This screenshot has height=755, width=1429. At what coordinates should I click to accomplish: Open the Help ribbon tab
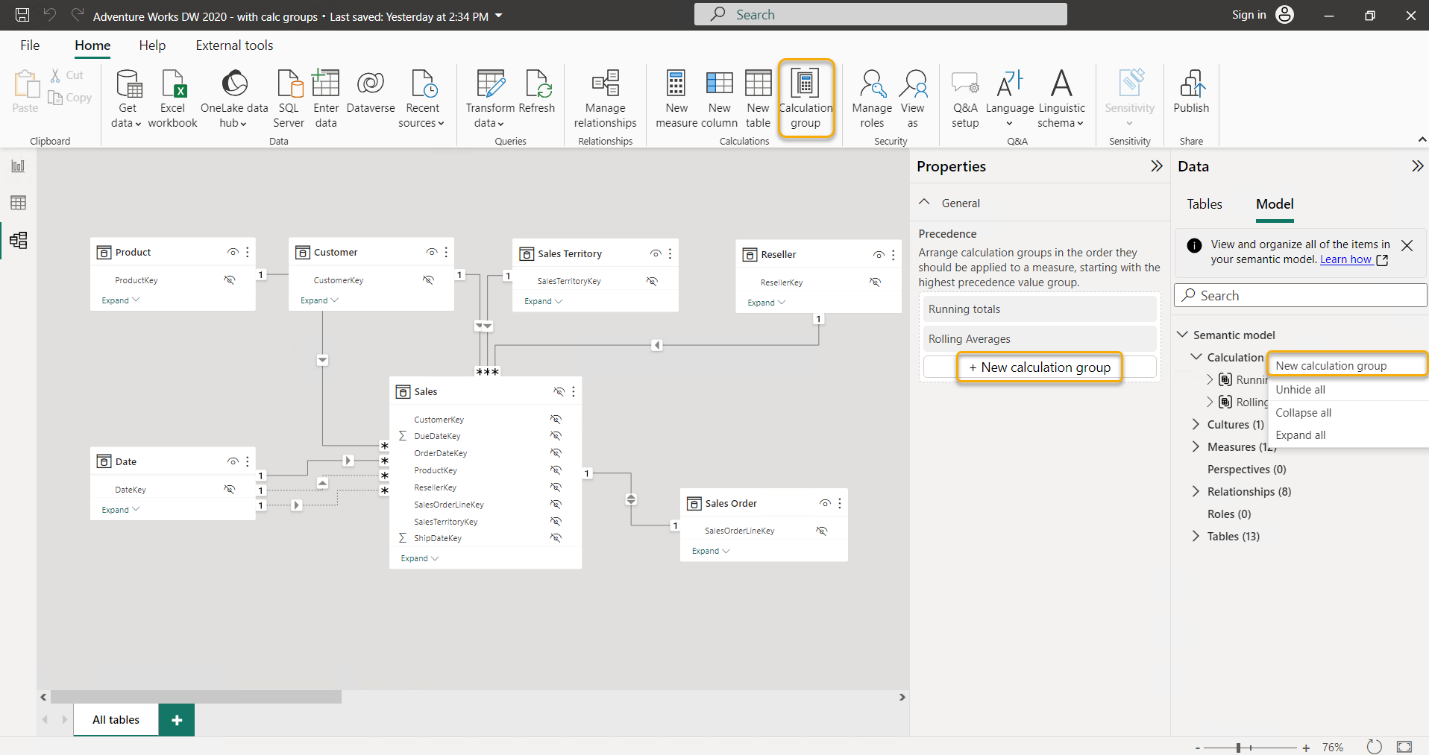coord(152,45)
